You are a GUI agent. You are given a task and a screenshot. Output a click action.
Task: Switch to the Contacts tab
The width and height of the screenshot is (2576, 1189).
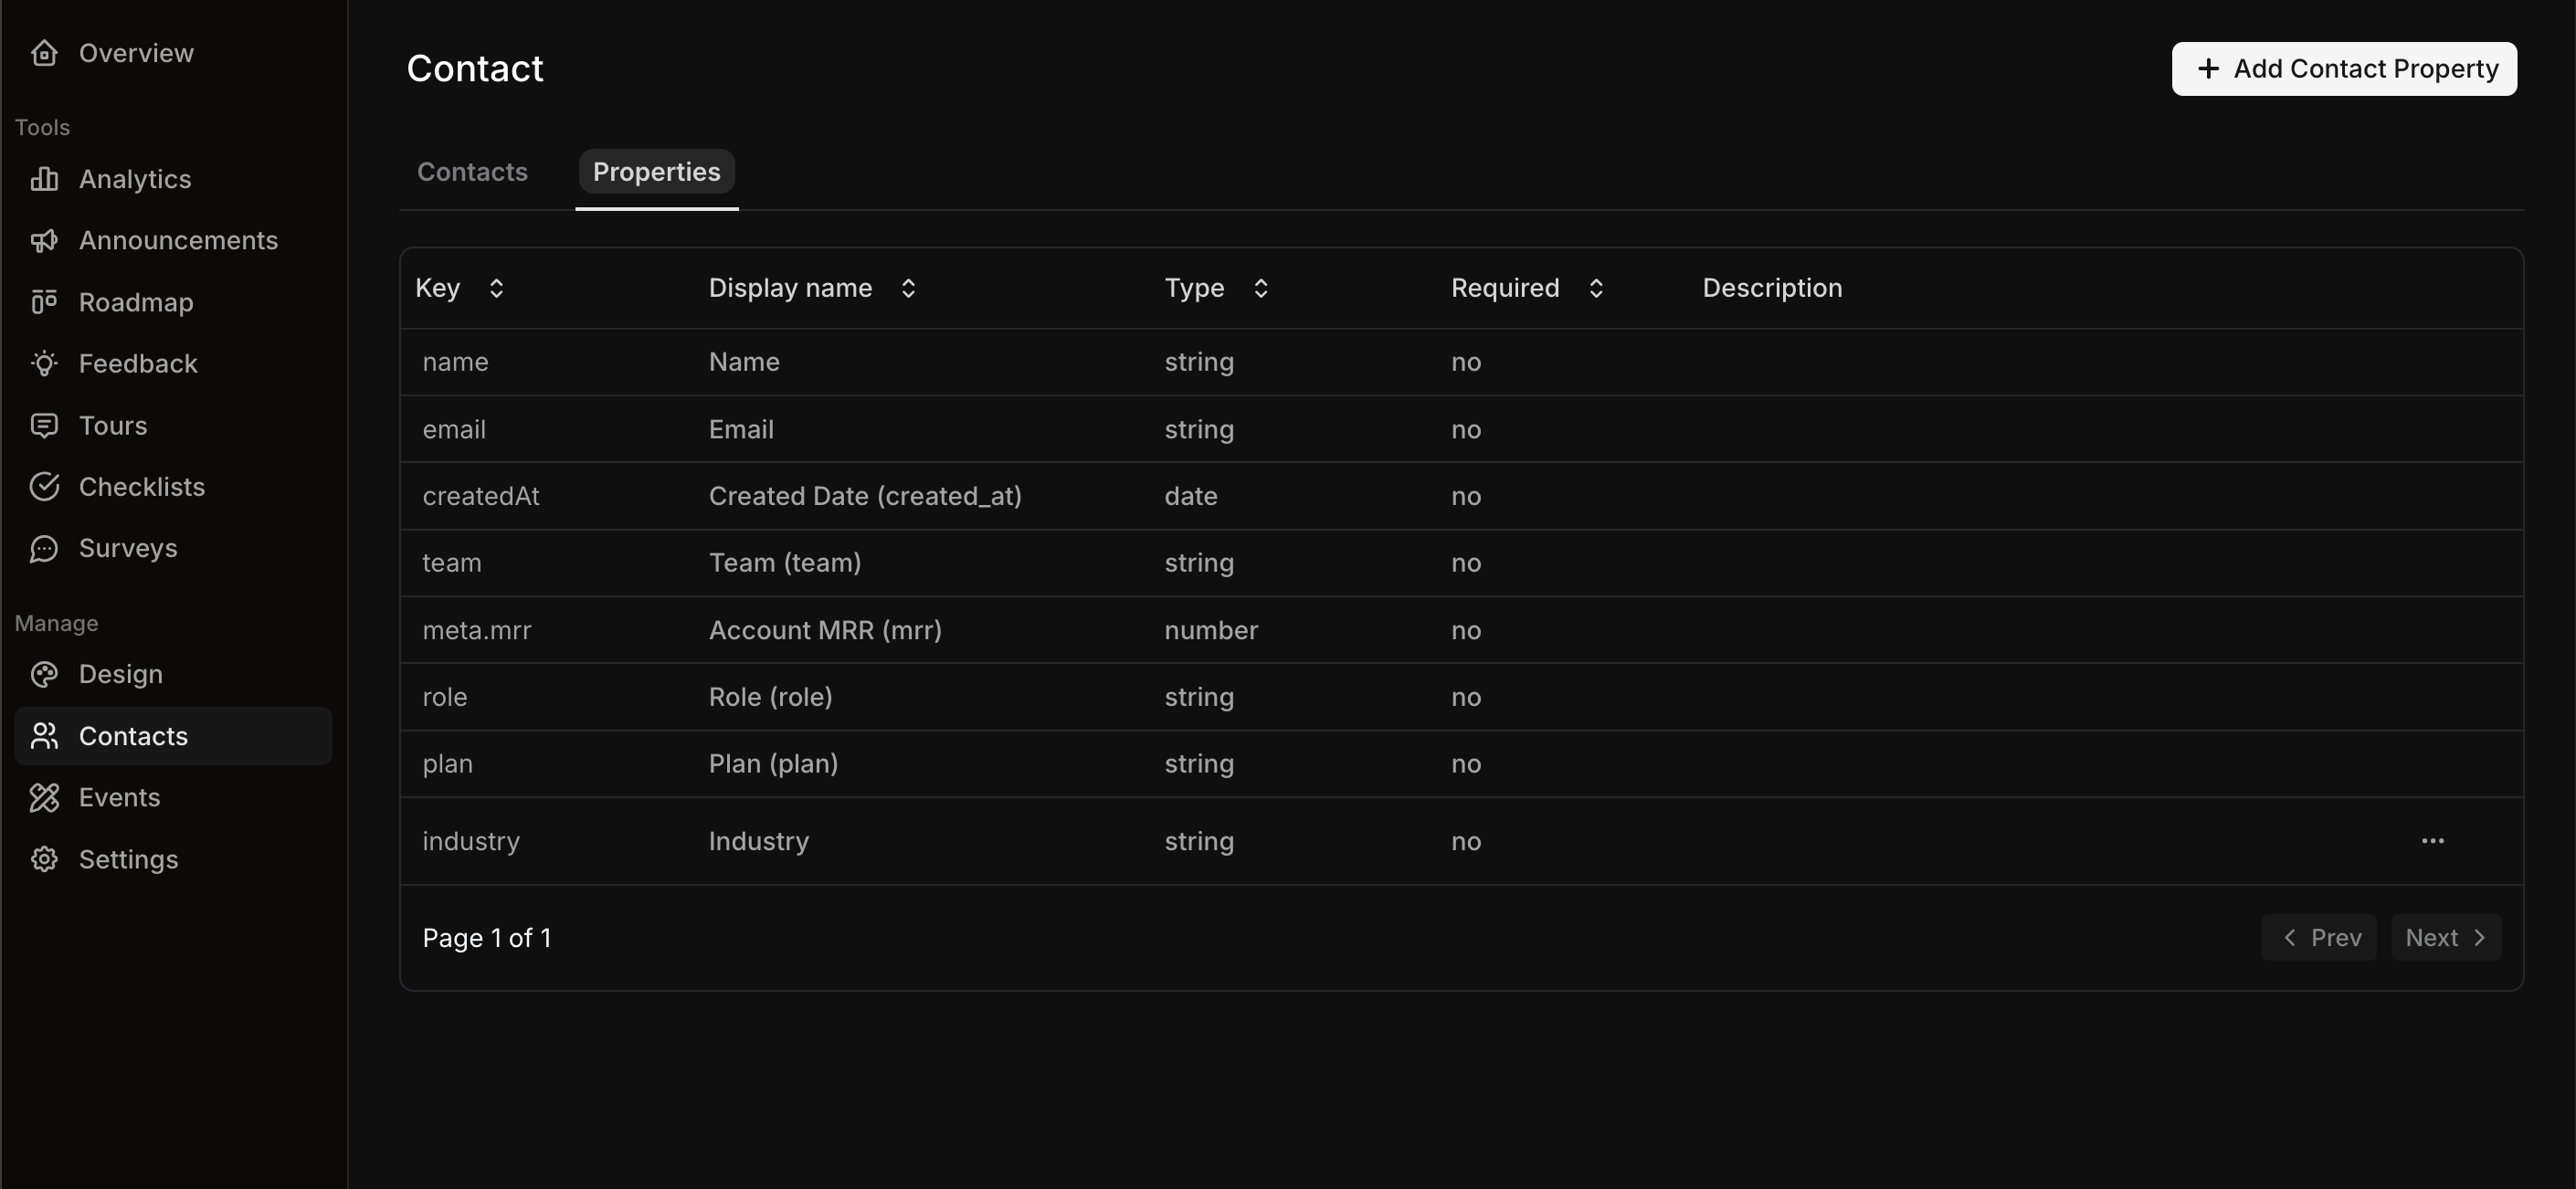[472, 172]
